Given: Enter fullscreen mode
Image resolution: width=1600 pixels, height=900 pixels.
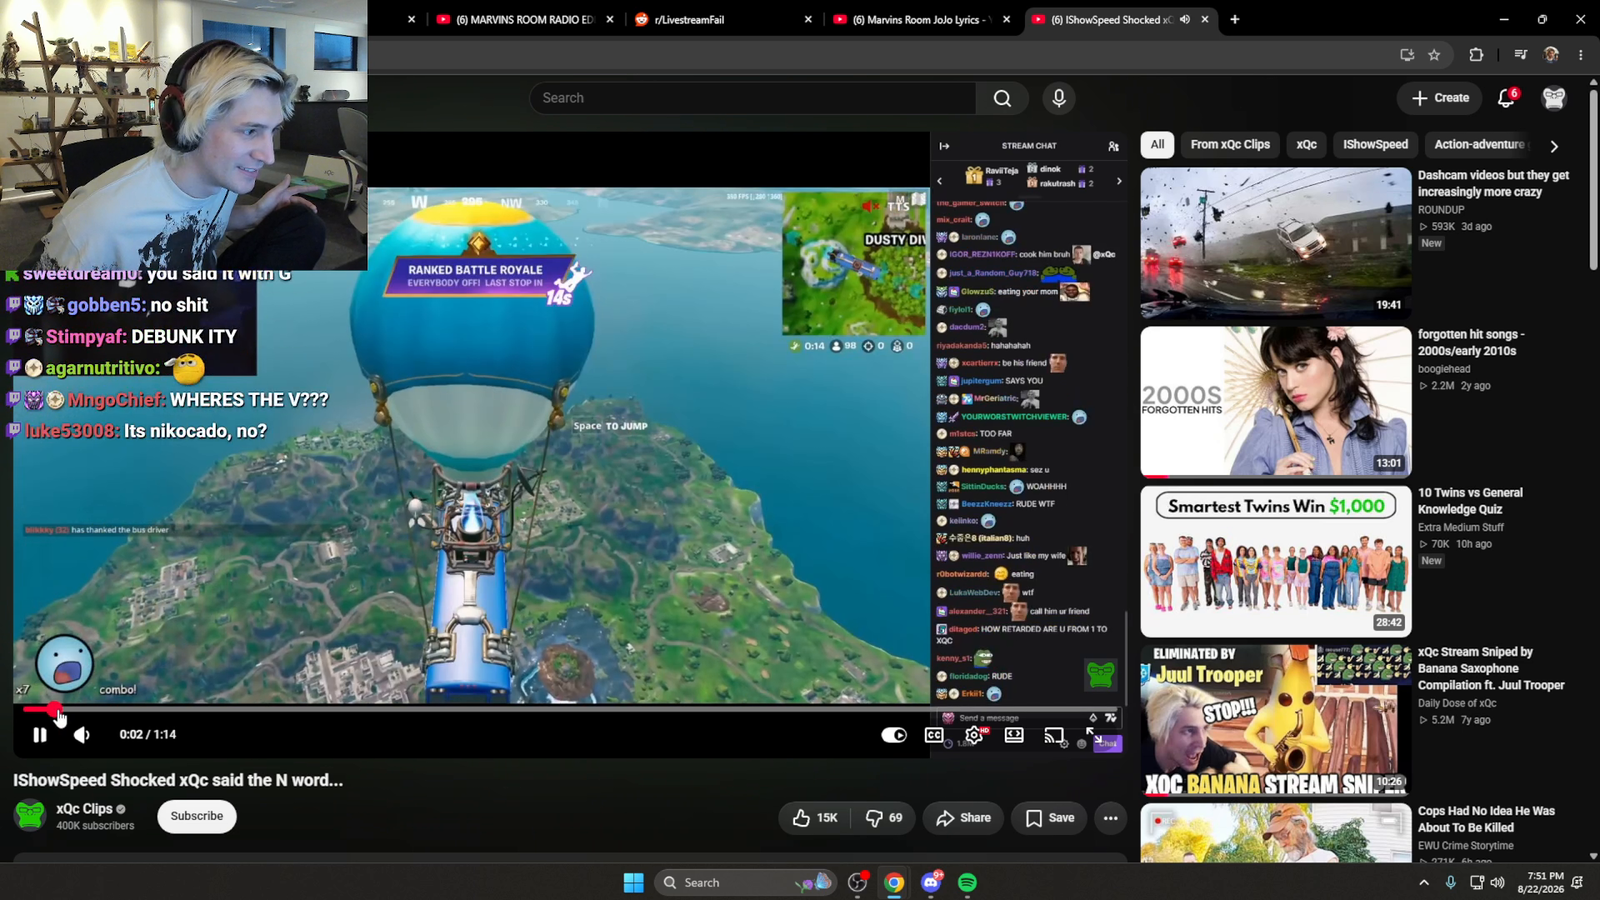Looking at the screenshot, I should (1094, 735).
